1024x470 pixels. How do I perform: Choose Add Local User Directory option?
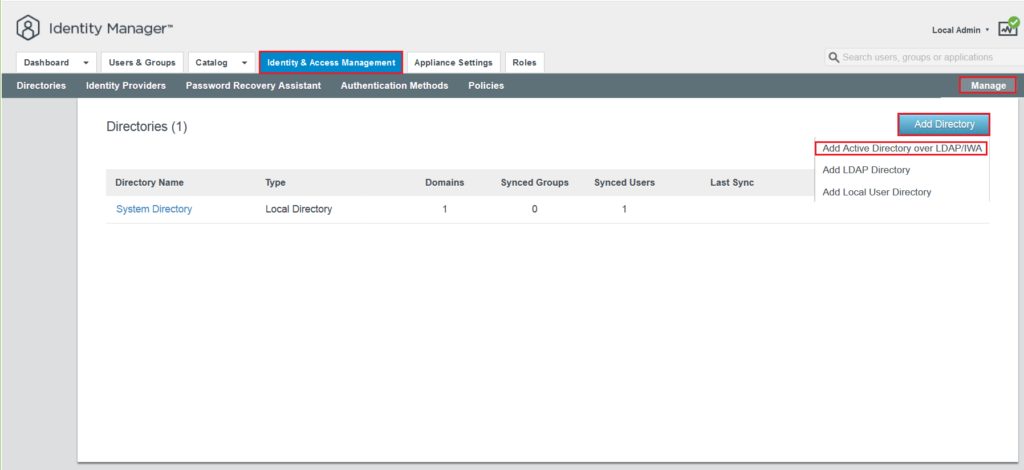(x=876, y=192)
